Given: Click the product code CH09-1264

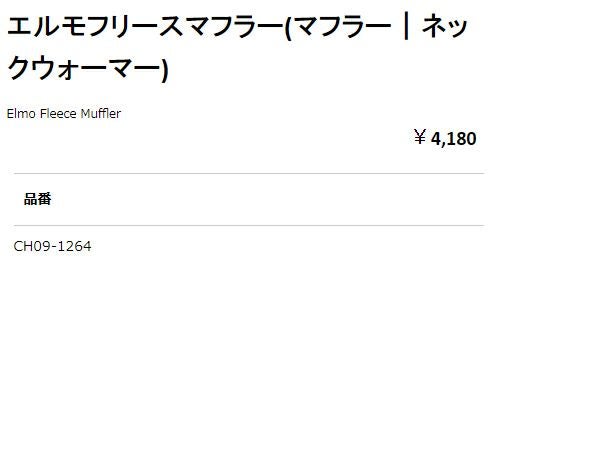Looking at the screenshot, I should tap(52, 246).
